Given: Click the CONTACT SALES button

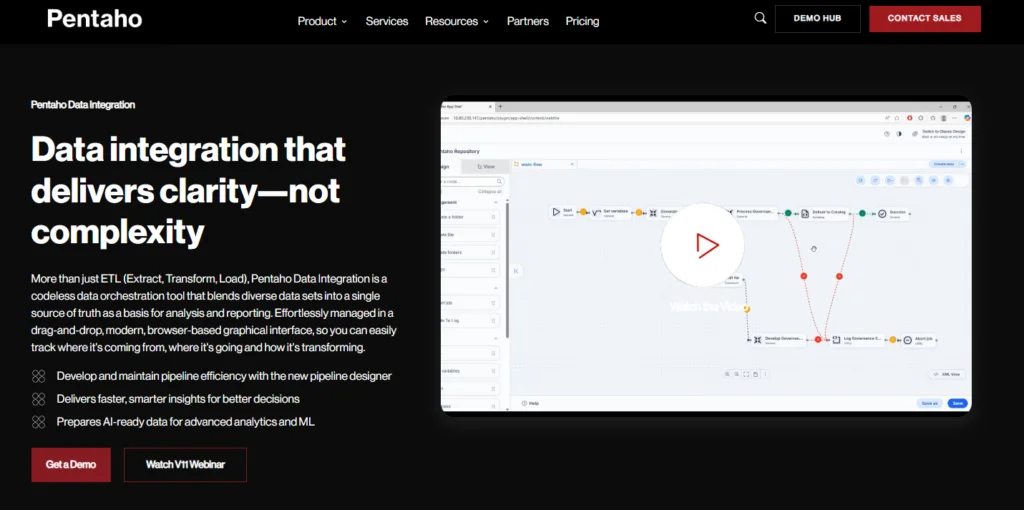Looking at the screenshot, I should coord(925,18).
